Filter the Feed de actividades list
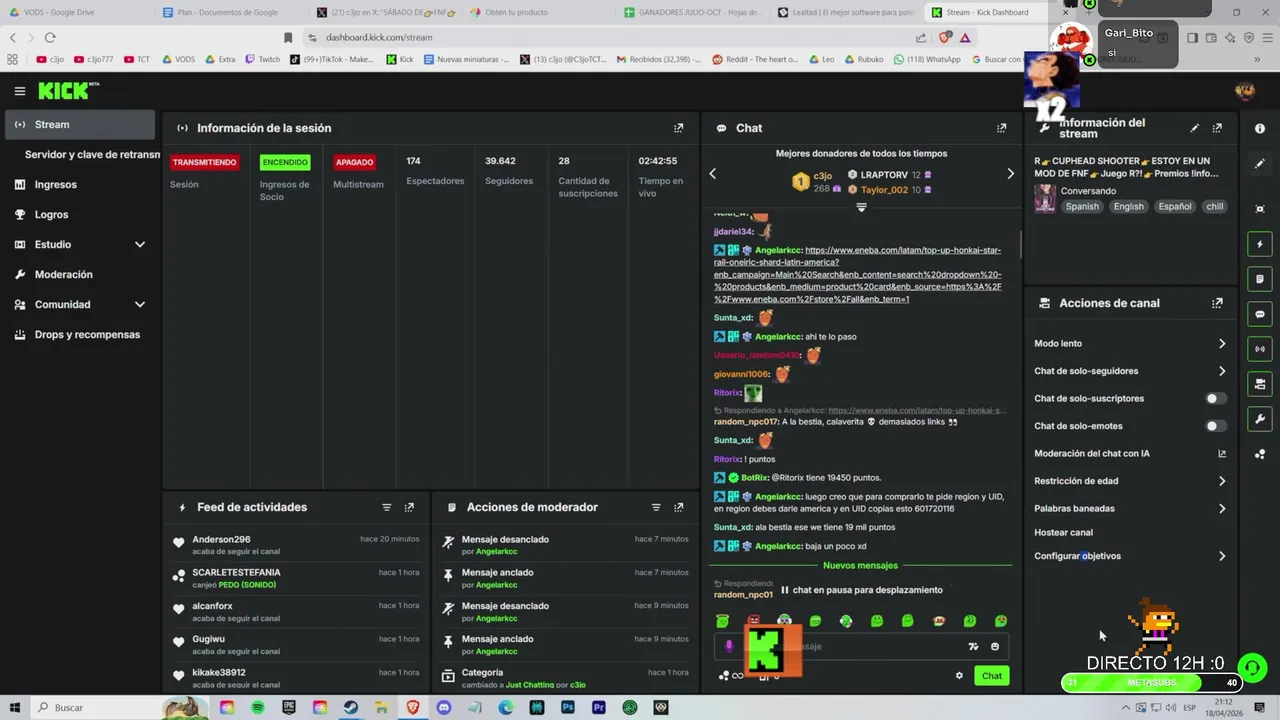 387,507
